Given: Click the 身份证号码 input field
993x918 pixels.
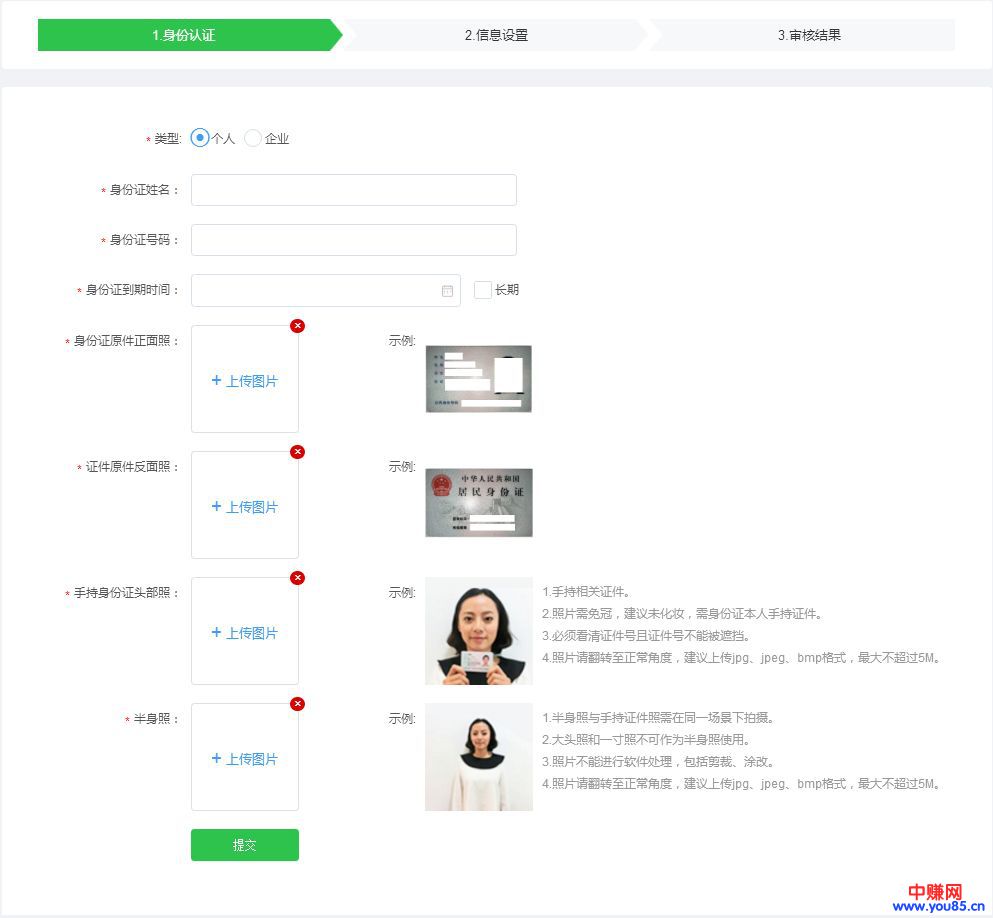Looking at the screenshot, I should point(354,240).
